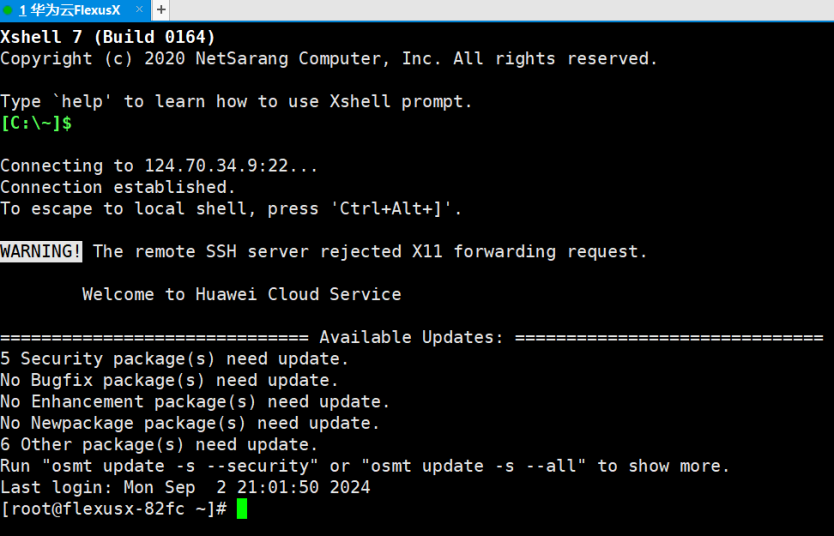The height and width of the screenshot is (536, 834).
Task: Click the Last login timestamp line
Action: pos(185,487)
